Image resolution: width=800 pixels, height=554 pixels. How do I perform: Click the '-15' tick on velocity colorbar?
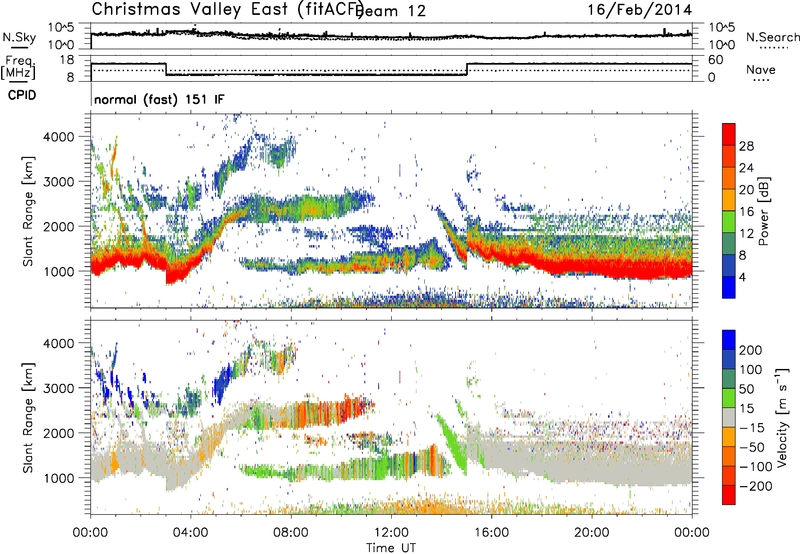[x=752, y=427]
